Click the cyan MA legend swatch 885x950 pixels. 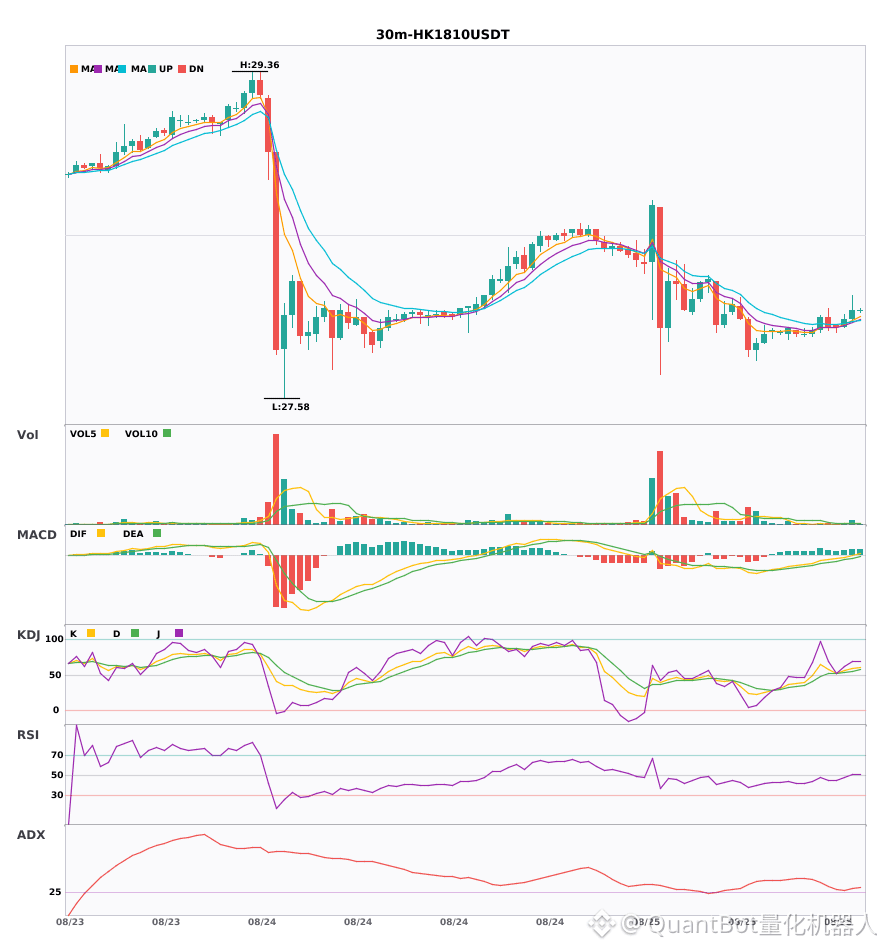122,69
